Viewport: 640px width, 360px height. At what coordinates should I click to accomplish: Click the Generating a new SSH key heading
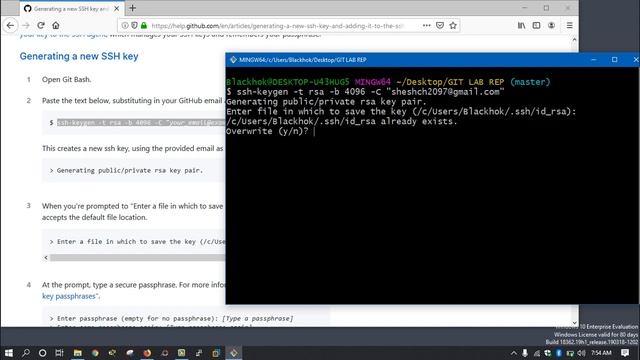click(79, 56)
